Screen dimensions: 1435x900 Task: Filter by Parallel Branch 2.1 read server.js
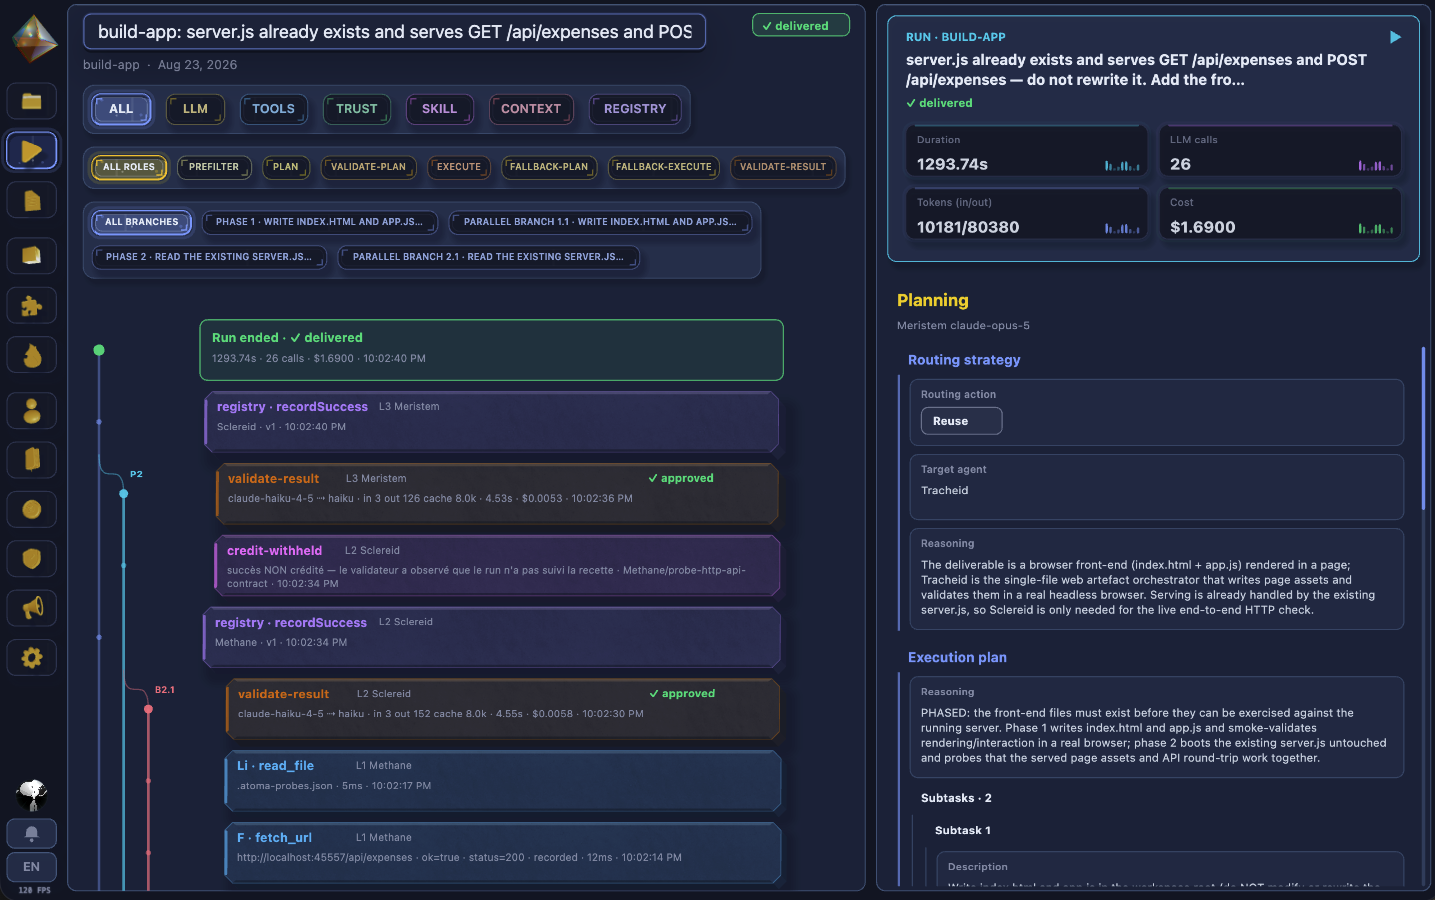click(488, 257)
